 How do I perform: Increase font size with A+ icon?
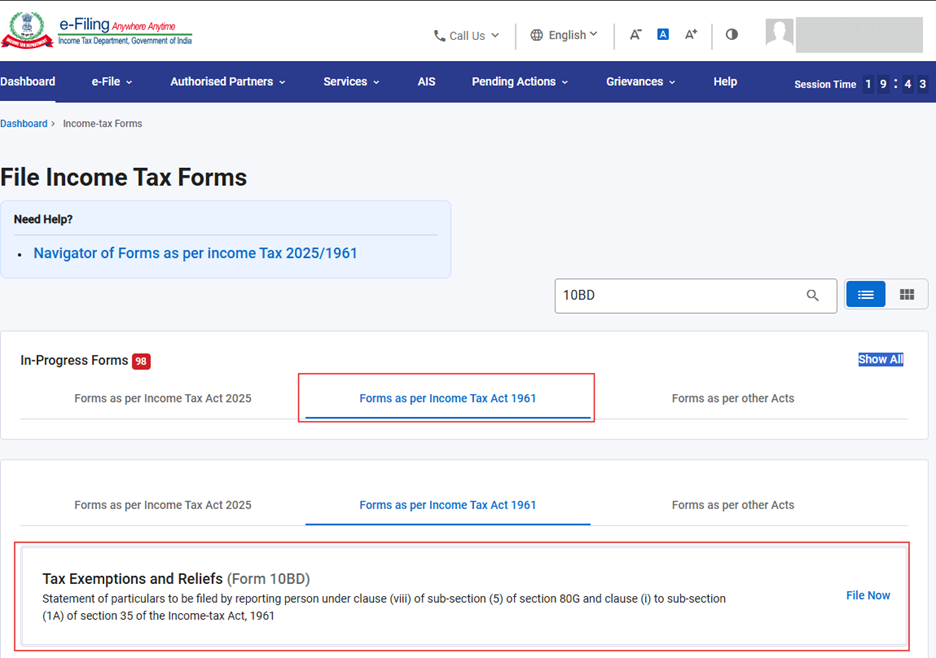pos(691,34)
